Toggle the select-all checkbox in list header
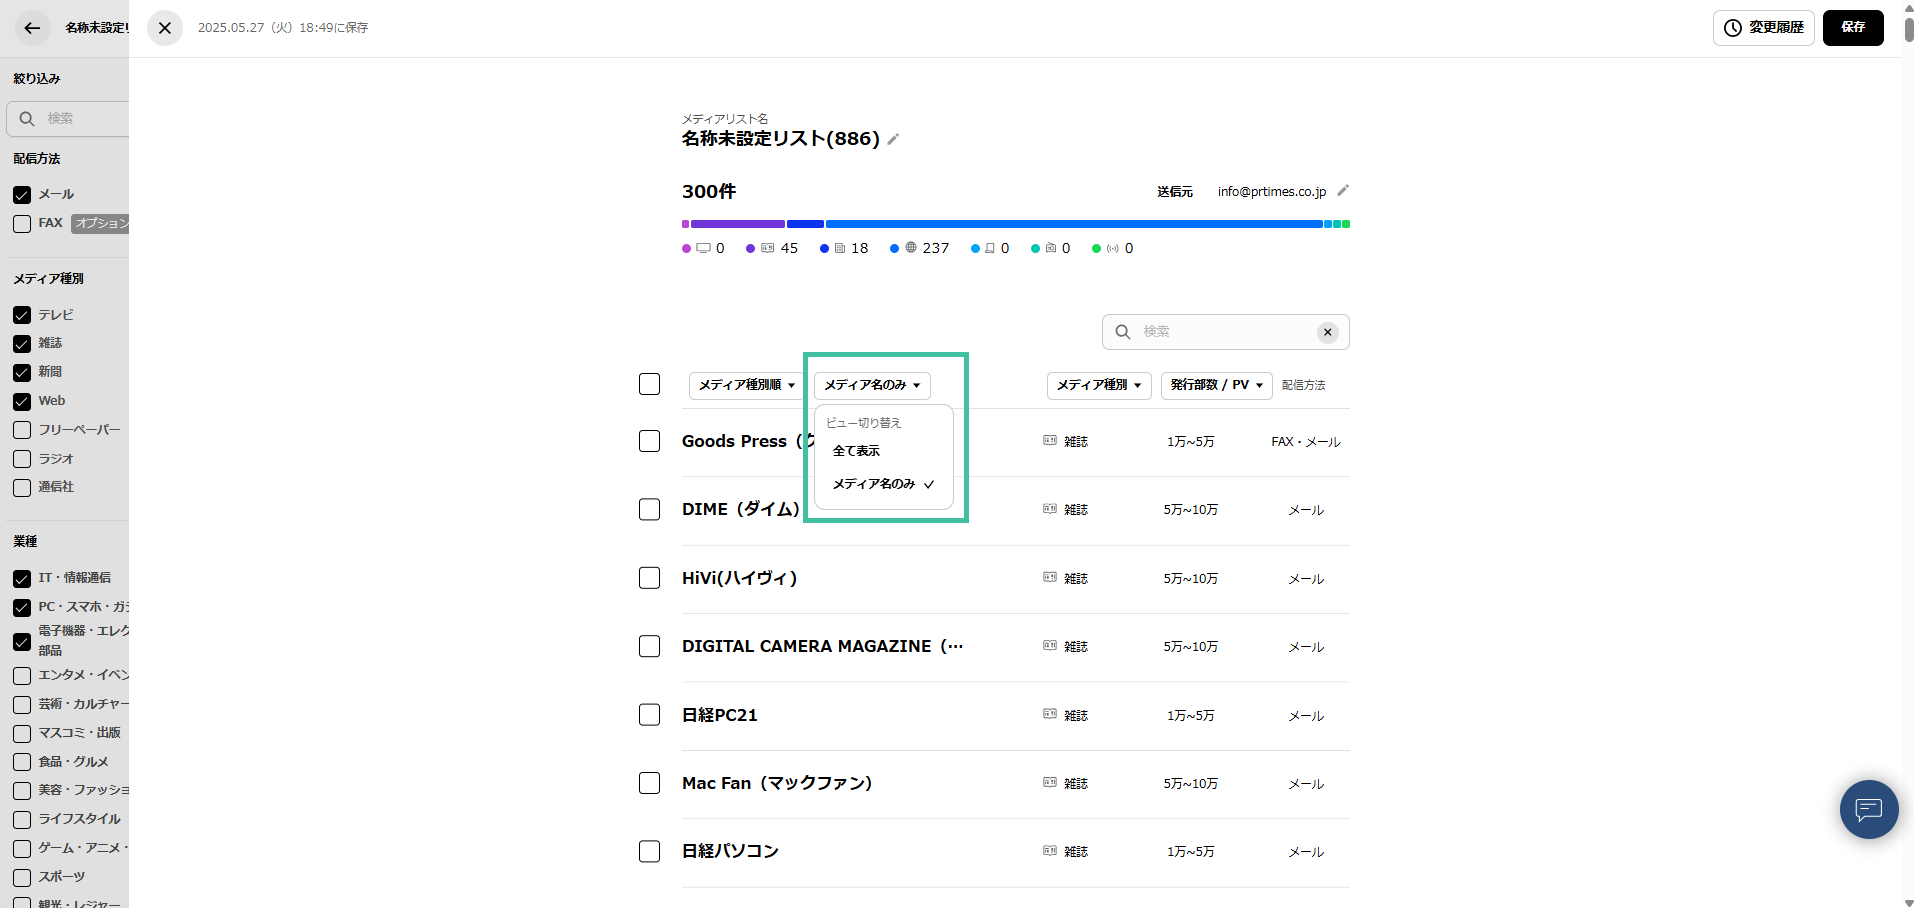Image resolution: width=1914 pixels, height=908 pixels. pos(649,384)
